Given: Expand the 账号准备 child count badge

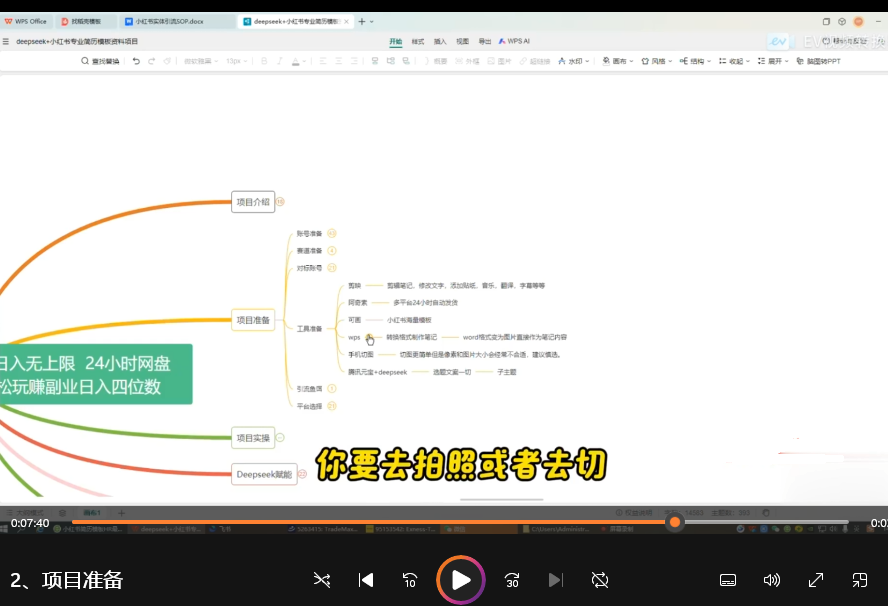Looking at the screenshot, I should coord(332,233).
